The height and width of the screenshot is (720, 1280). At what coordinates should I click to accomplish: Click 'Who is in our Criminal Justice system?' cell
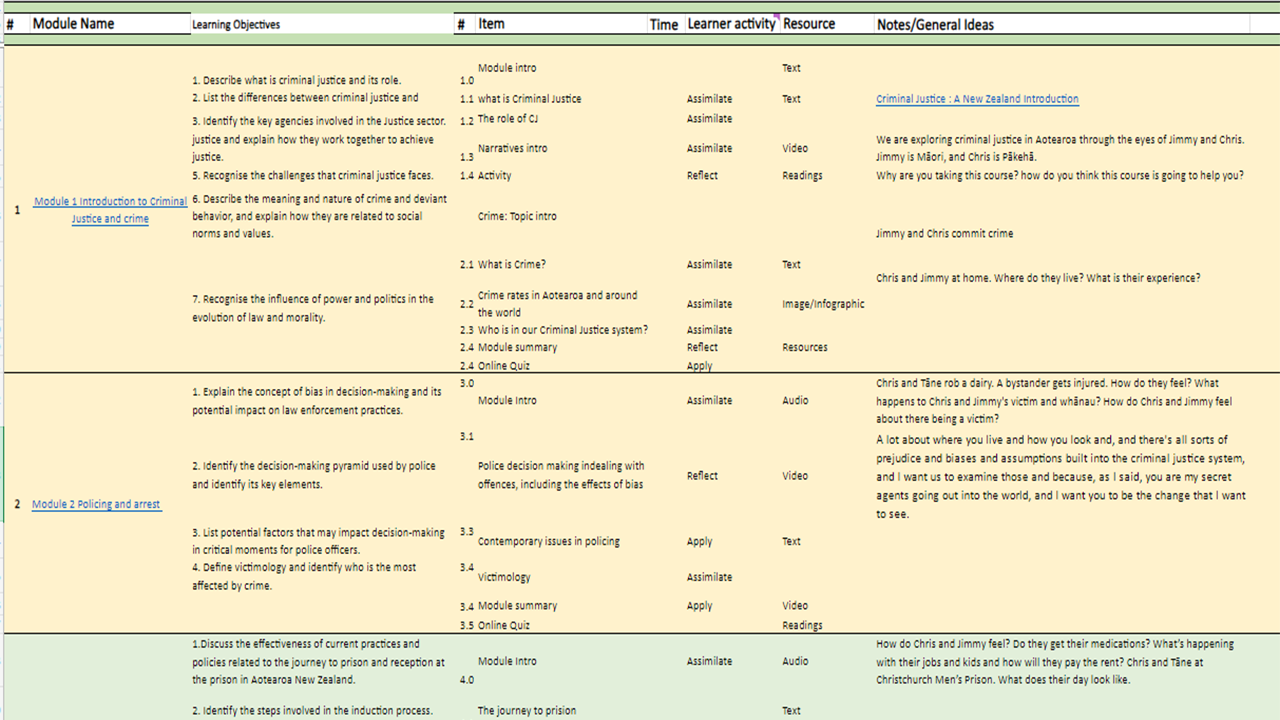(x=562, y=330)
